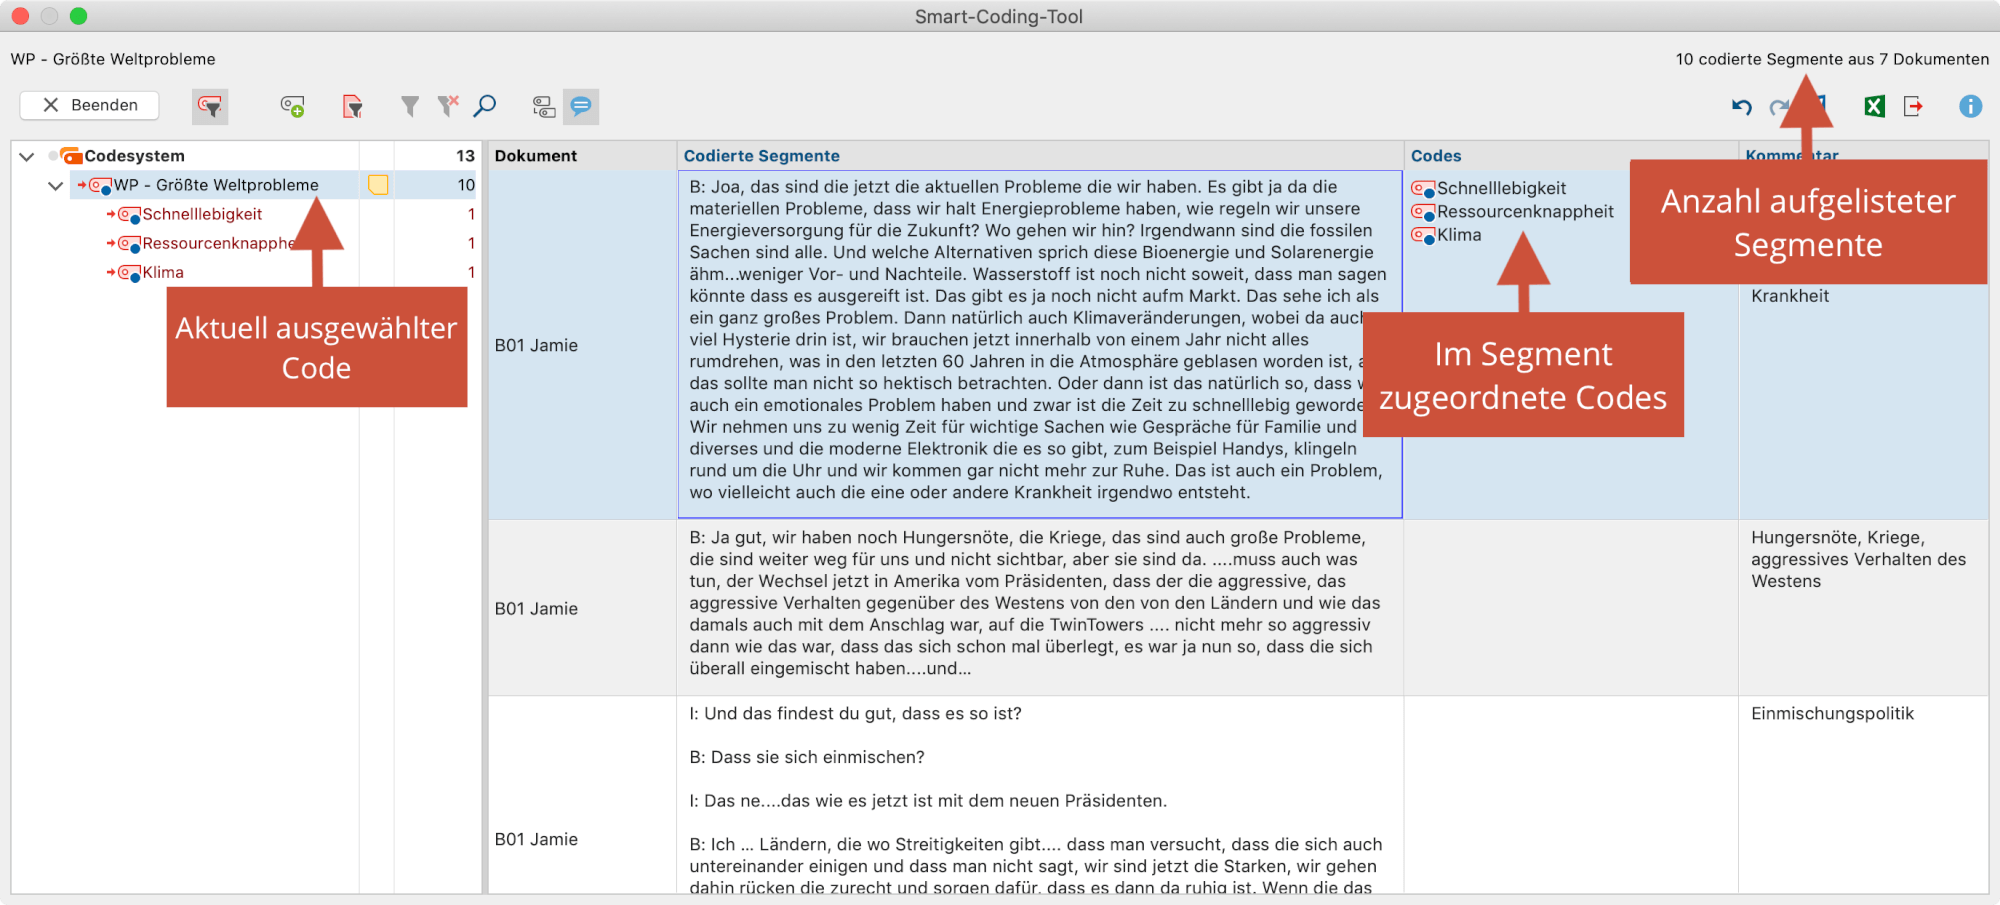Click B01 Jamie beside the Hungersnöte segment
Screen dimensions: 2000x905
pyautogui.click(x=536, y=608)
